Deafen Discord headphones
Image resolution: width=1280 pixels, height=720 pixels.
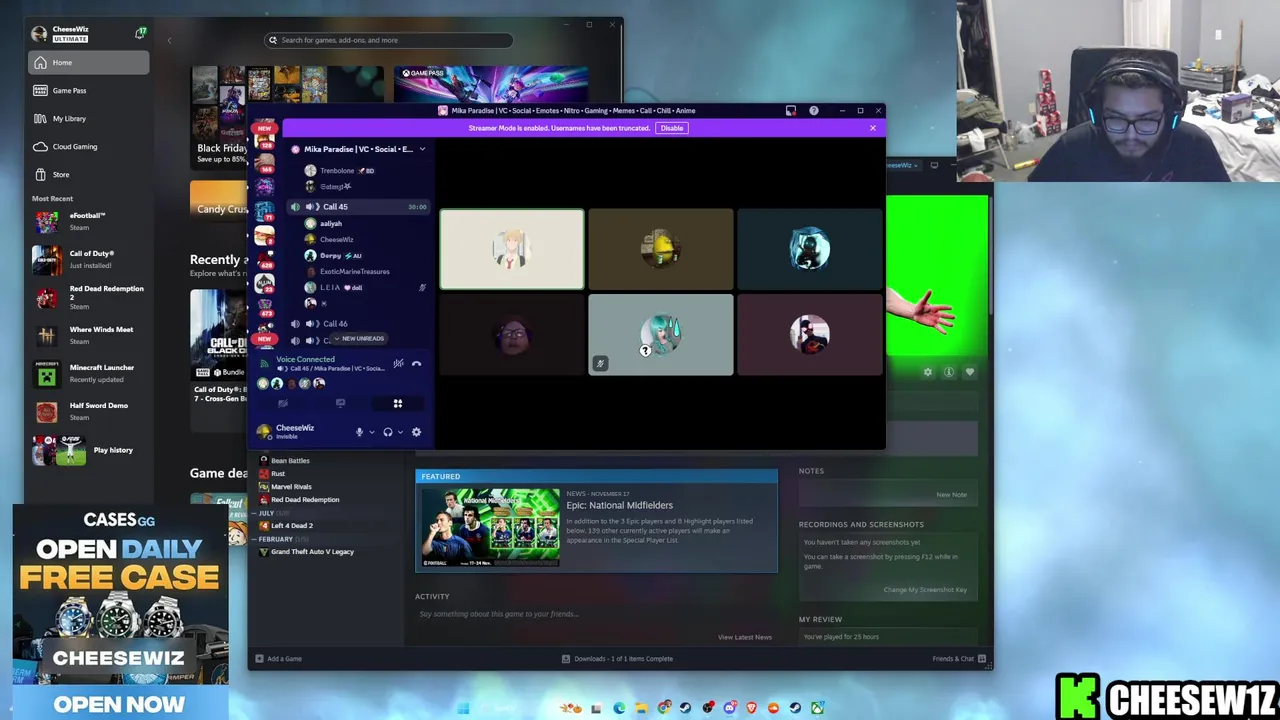388,432
